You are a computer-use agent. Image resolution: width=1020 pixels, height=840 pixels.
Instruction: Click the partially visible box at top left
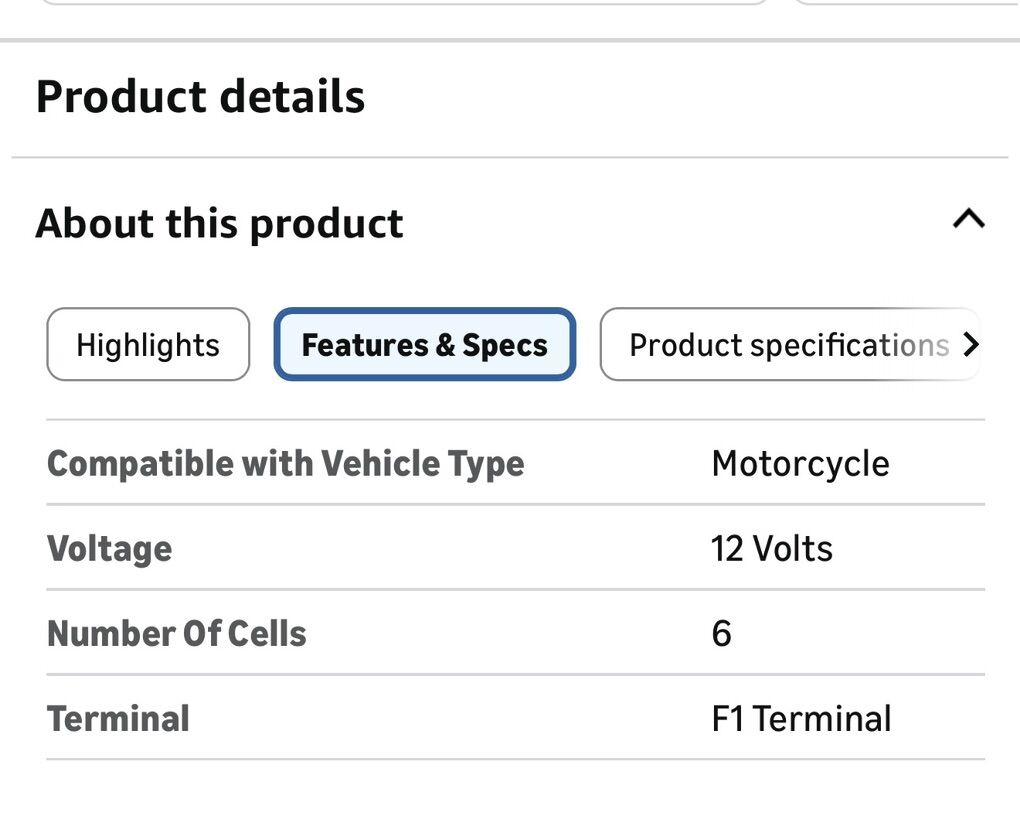click(x=400, y=3)
